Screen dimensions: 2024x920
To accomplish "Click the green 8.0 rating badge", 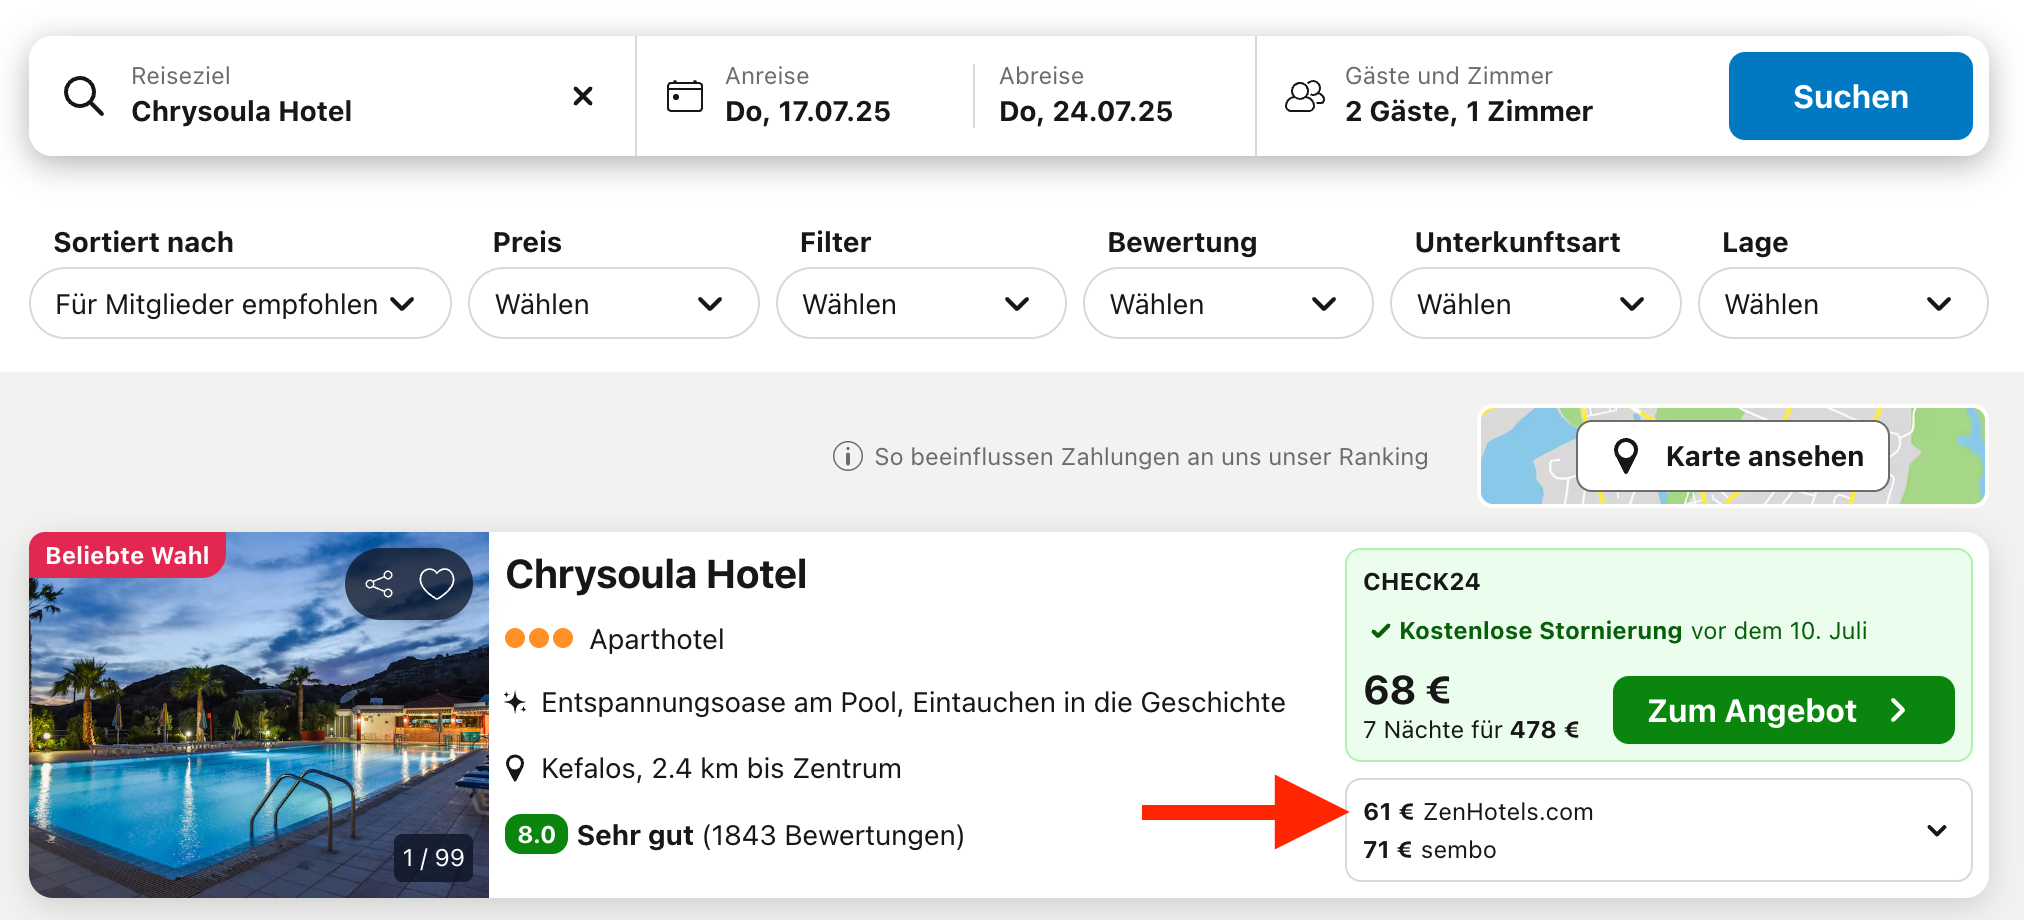I will (536, 834).
